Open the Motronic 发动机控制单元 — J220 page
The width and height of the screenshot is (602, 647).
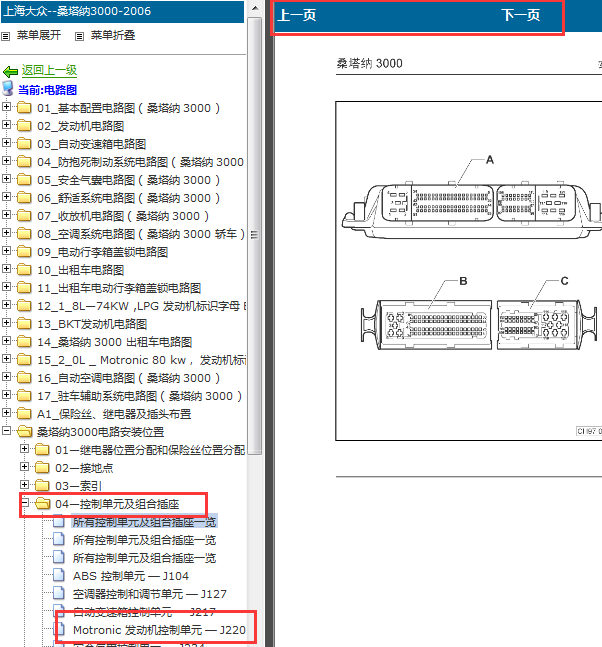(x=159, y=630)
